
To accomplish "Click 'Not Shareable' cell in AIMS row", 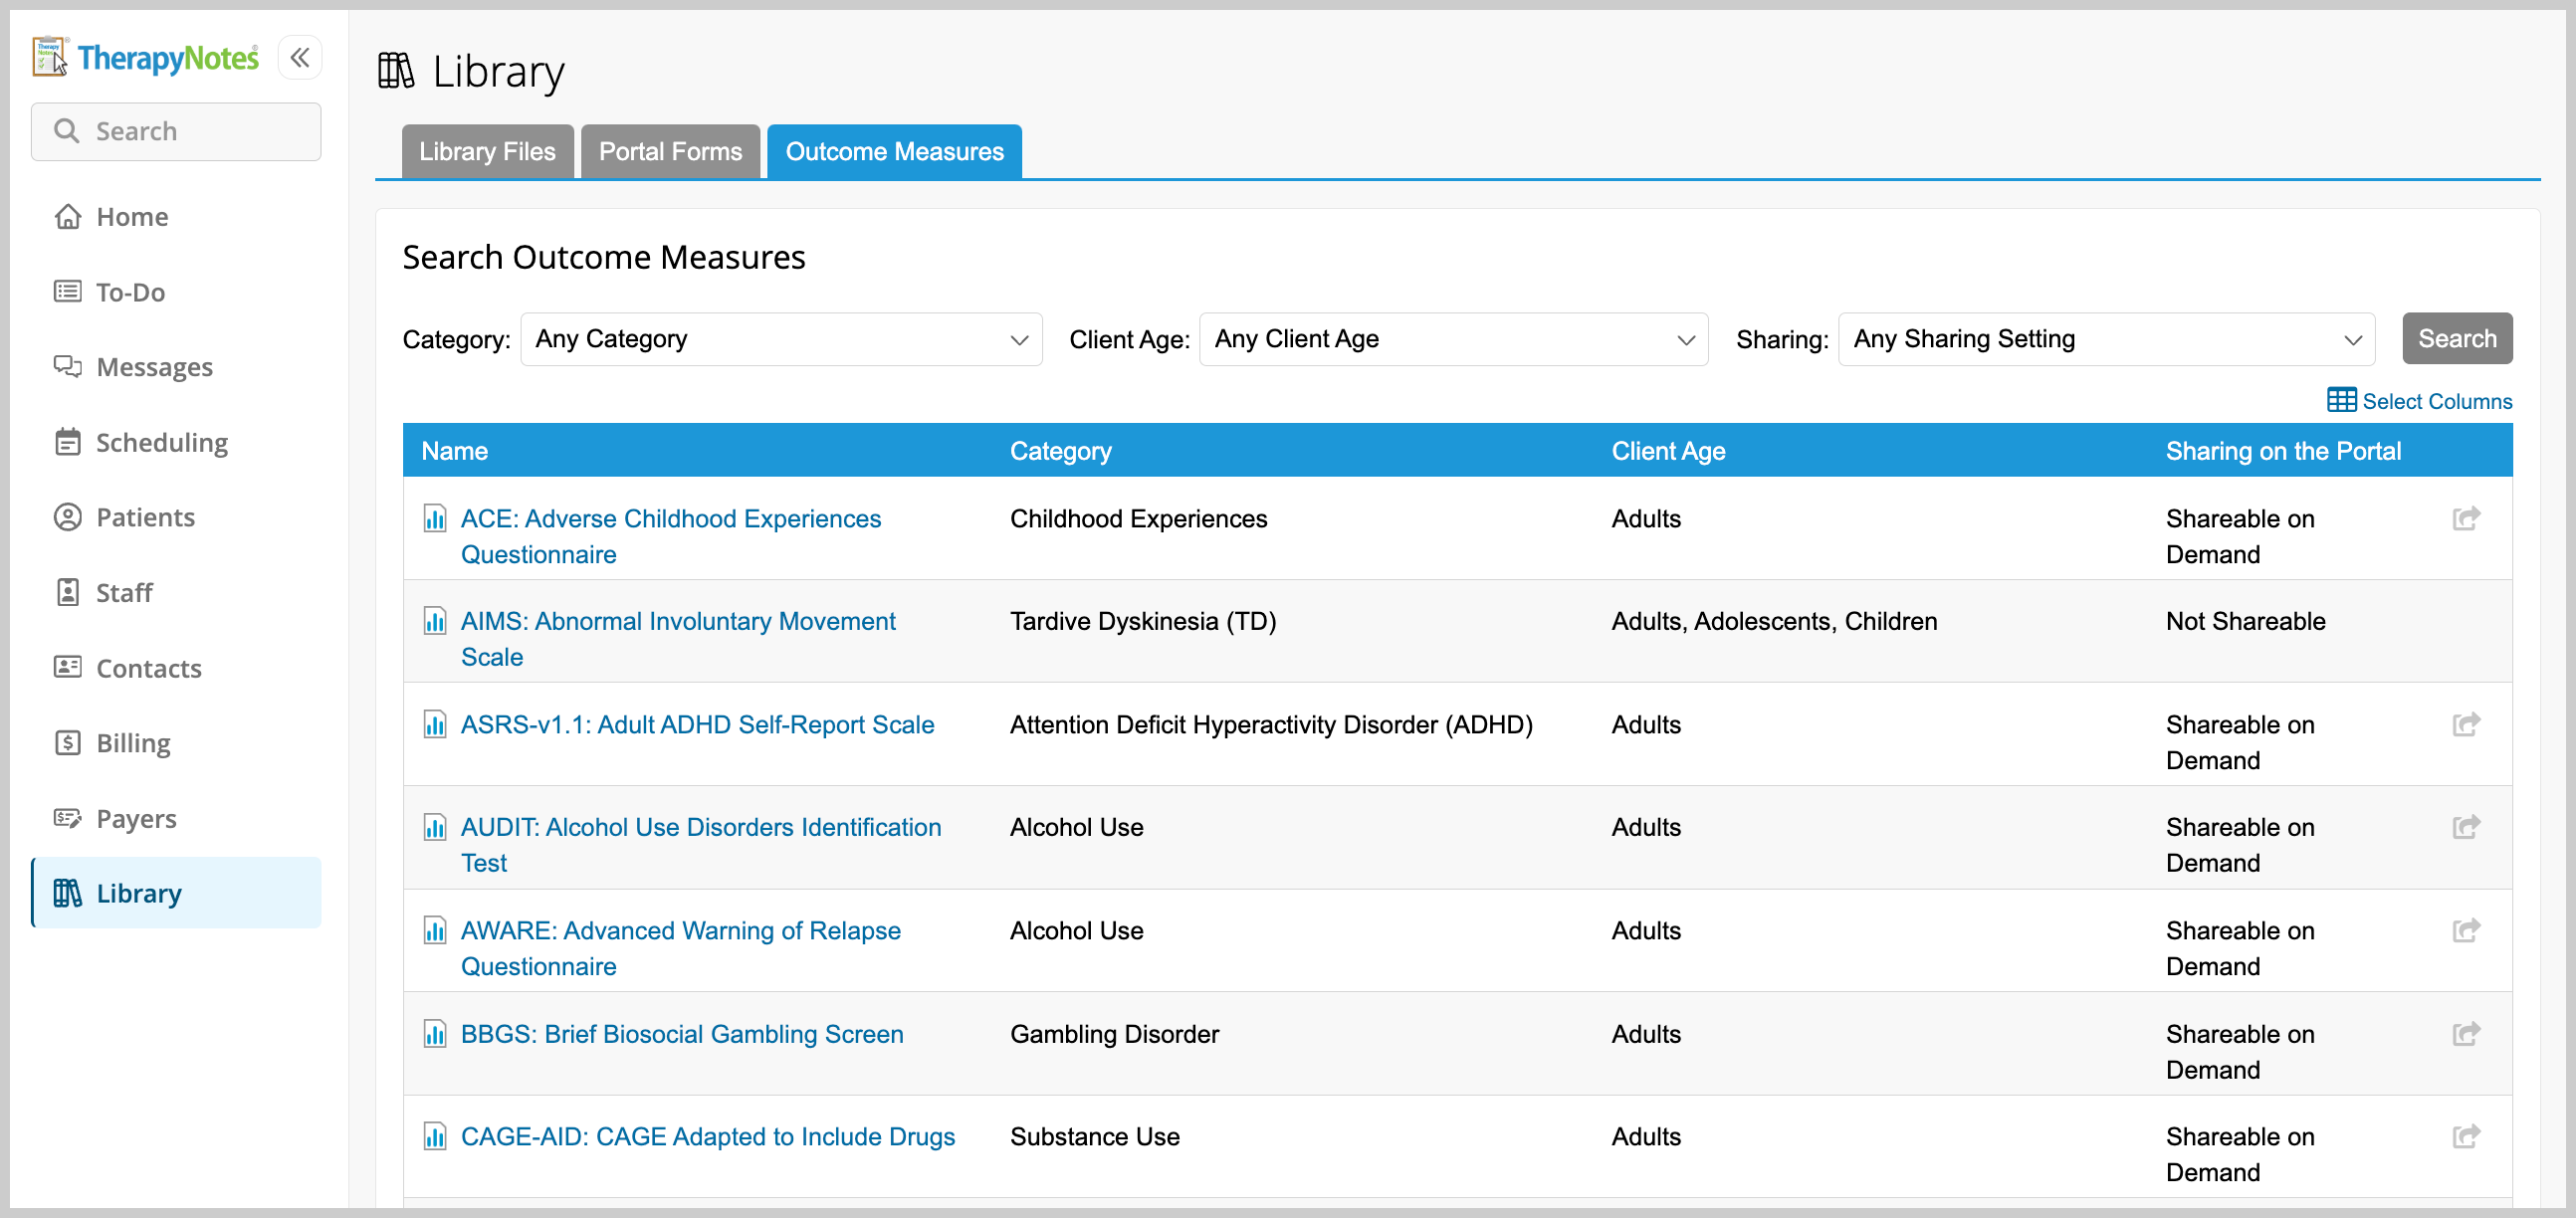I will coord(2245,621).
